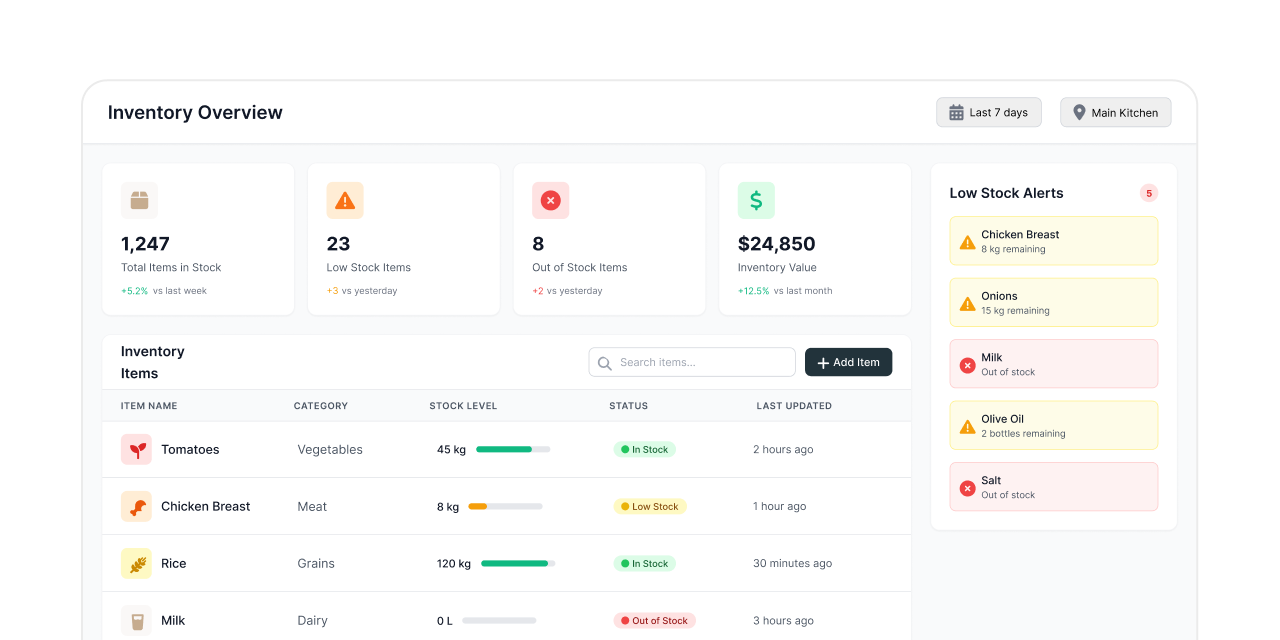The image size is (1280, 640).
Task: Click the green dollar icon for Inventory Value
Action: 756,200
